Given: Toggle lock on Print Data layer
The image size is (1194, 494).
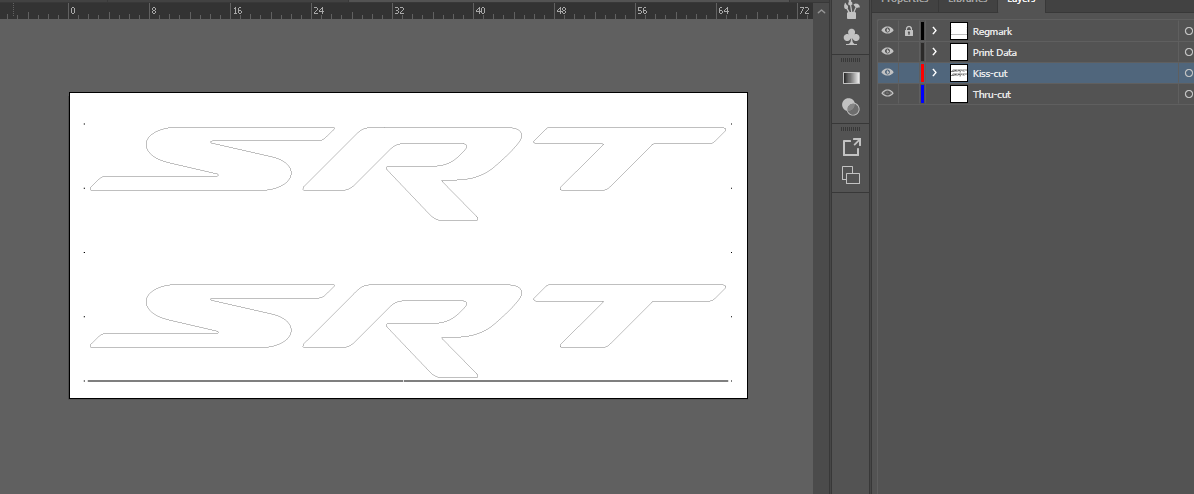Looking at the screenshot, I should tap(908, 52).
